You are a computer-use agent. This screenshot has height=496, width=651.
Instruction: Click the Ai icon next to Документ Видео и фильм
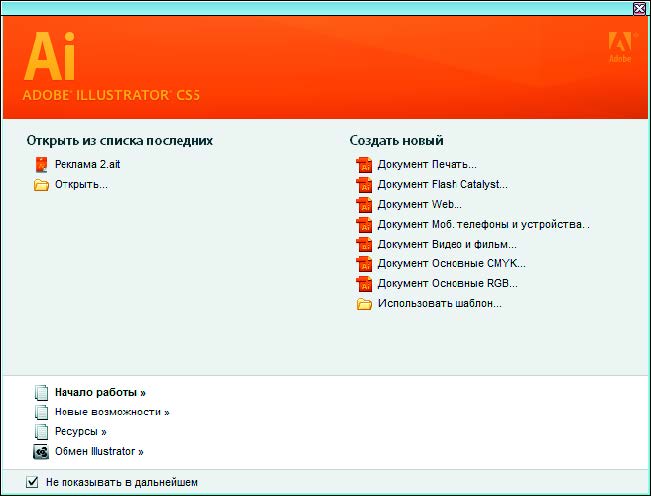(364, 244)
